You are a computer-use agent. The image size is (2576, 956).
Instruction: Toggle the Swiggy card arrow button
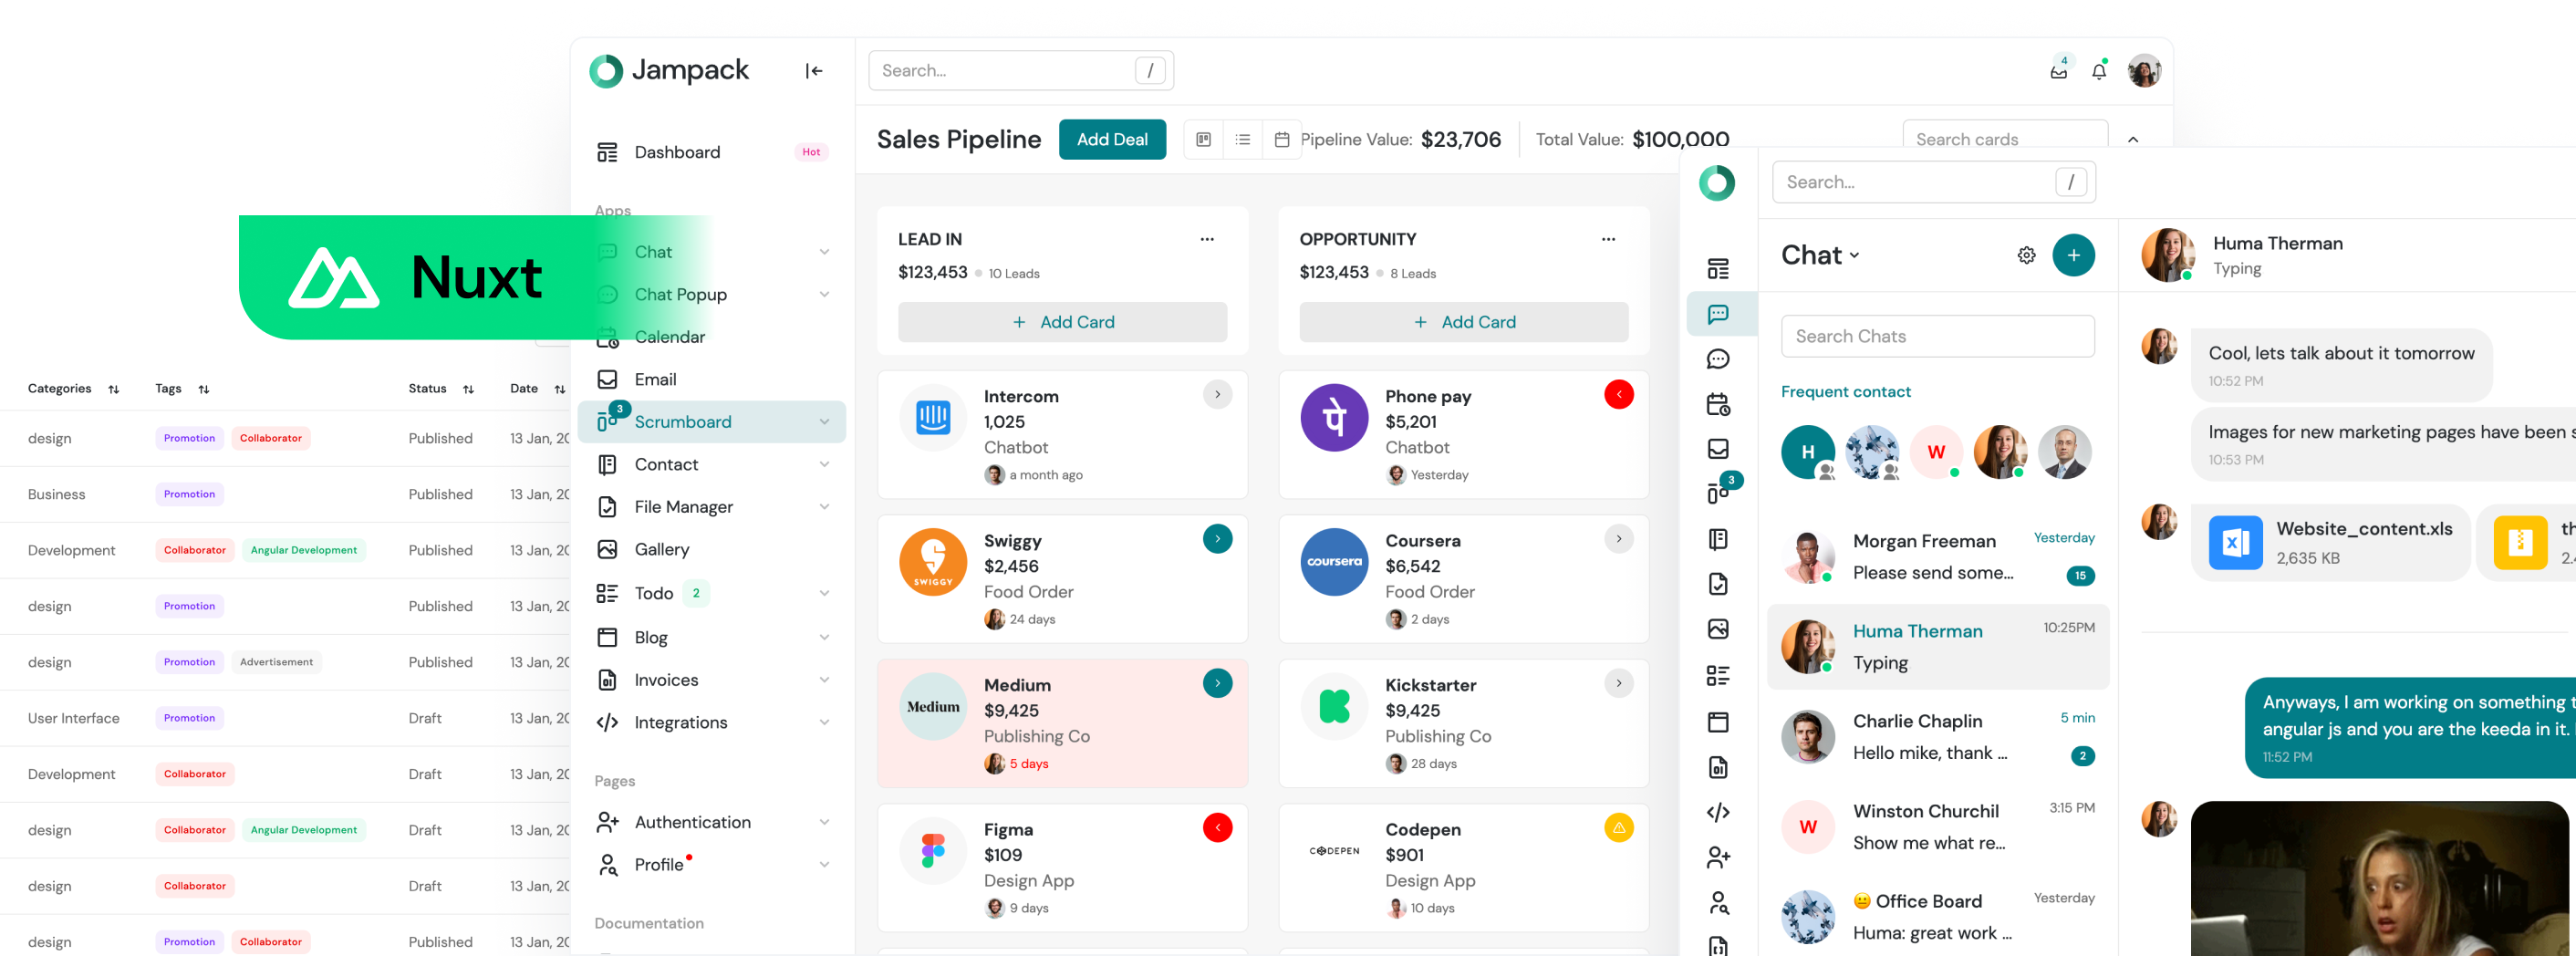[1217, 539]
